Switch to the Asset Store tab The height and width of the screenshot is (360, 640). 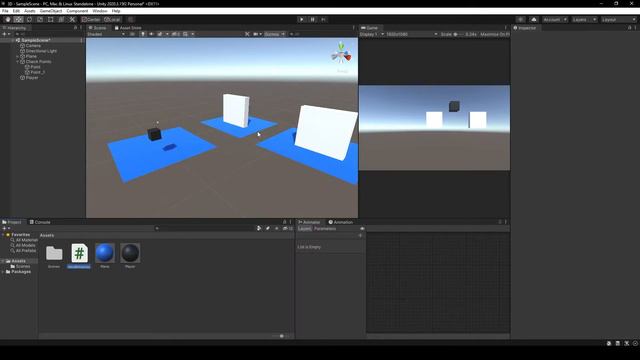click(128, 28)
